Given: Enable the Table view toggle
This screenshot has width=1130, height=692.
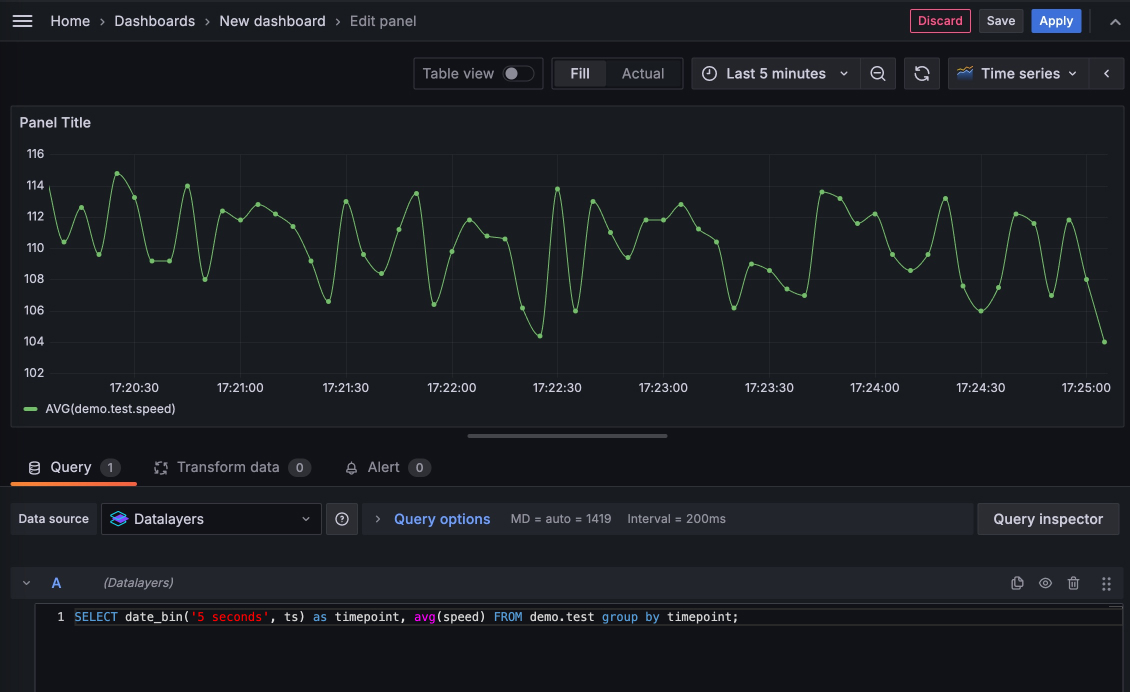Looking at the screenshot, I should click(519, 73).
